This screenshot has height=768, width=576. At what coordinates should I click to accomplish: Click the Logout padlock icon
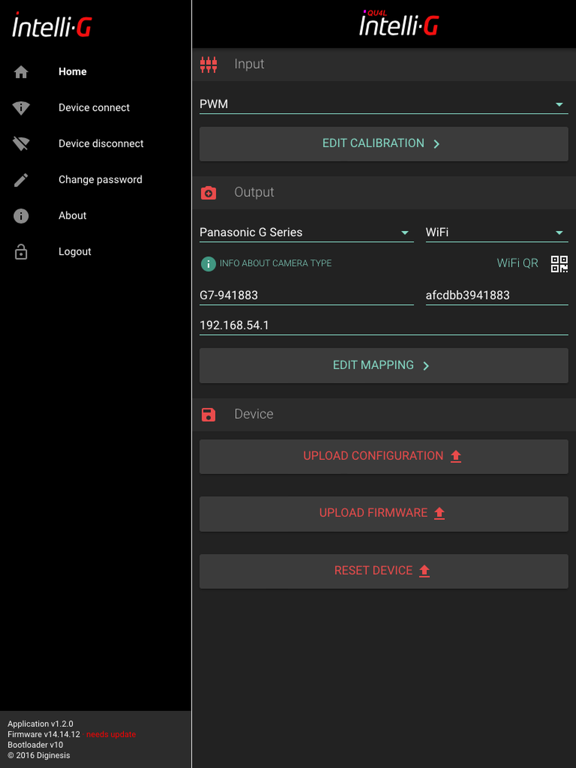(x=21, y=252)
